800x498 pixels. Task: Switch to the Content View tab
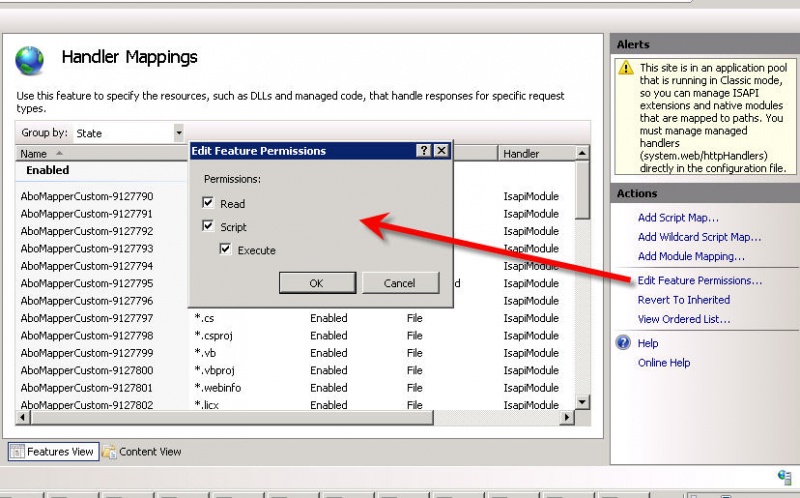[142, 452]
